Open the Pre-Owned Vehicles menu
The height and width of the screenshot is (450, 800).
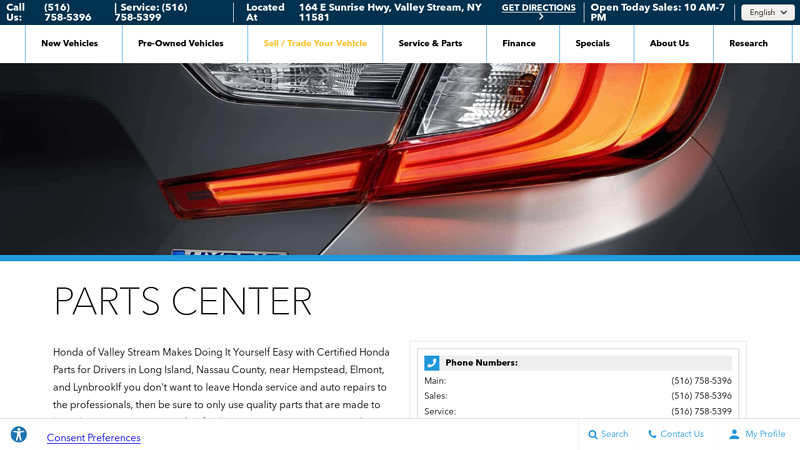(181, 43)
